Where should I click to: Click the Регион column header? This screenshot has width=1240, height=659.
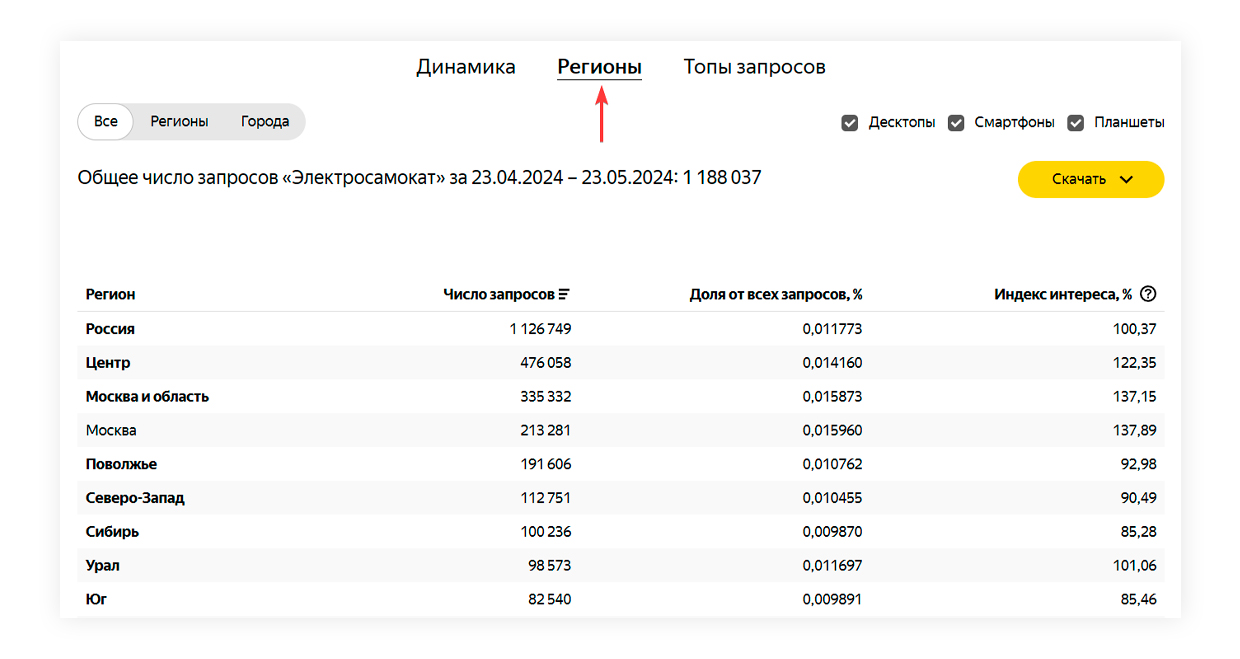pos(111,294)
